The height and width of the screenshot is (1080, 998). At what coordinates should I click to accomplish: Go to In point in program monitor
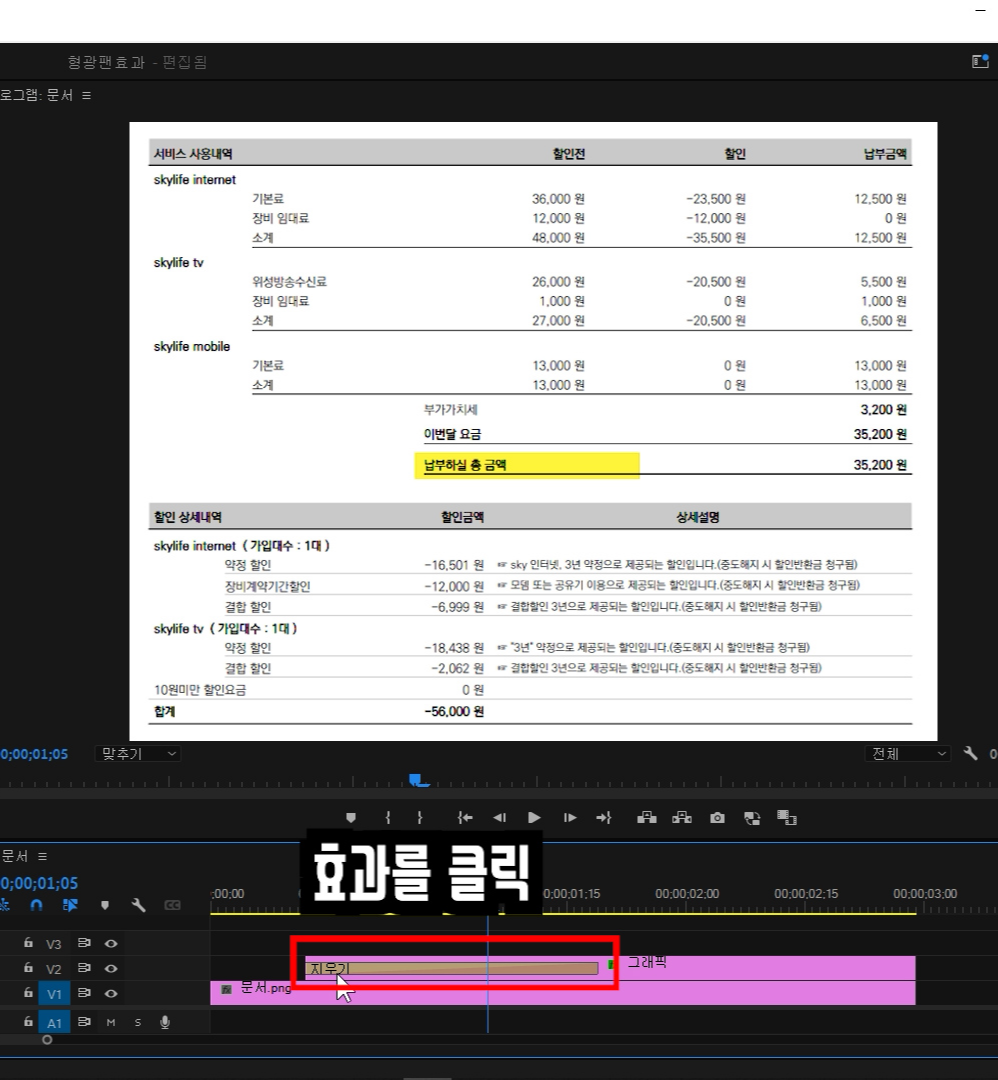465,818
